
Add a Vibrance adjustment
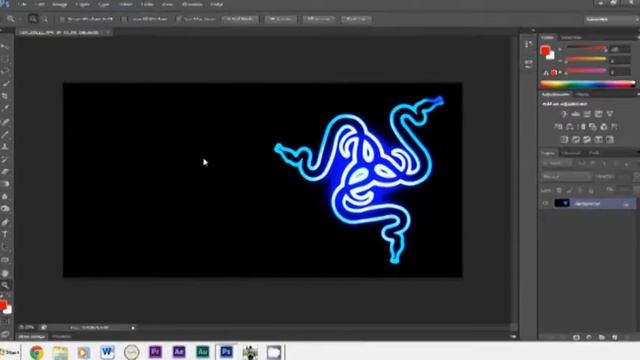point(610,114)
